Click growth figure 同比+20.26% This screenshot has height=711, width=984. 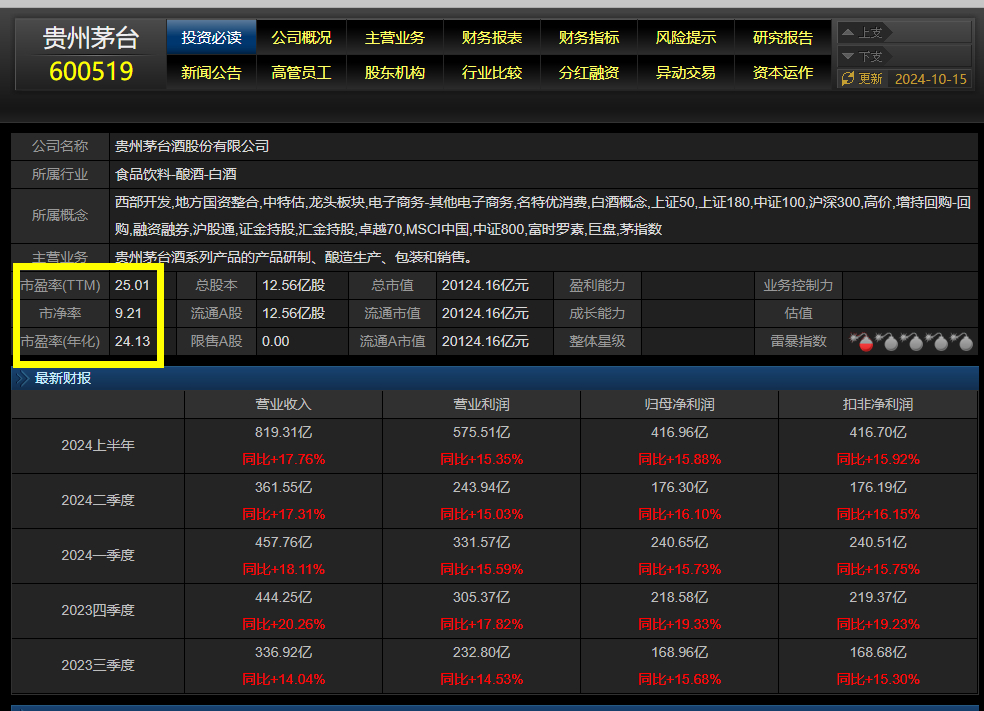284,624
